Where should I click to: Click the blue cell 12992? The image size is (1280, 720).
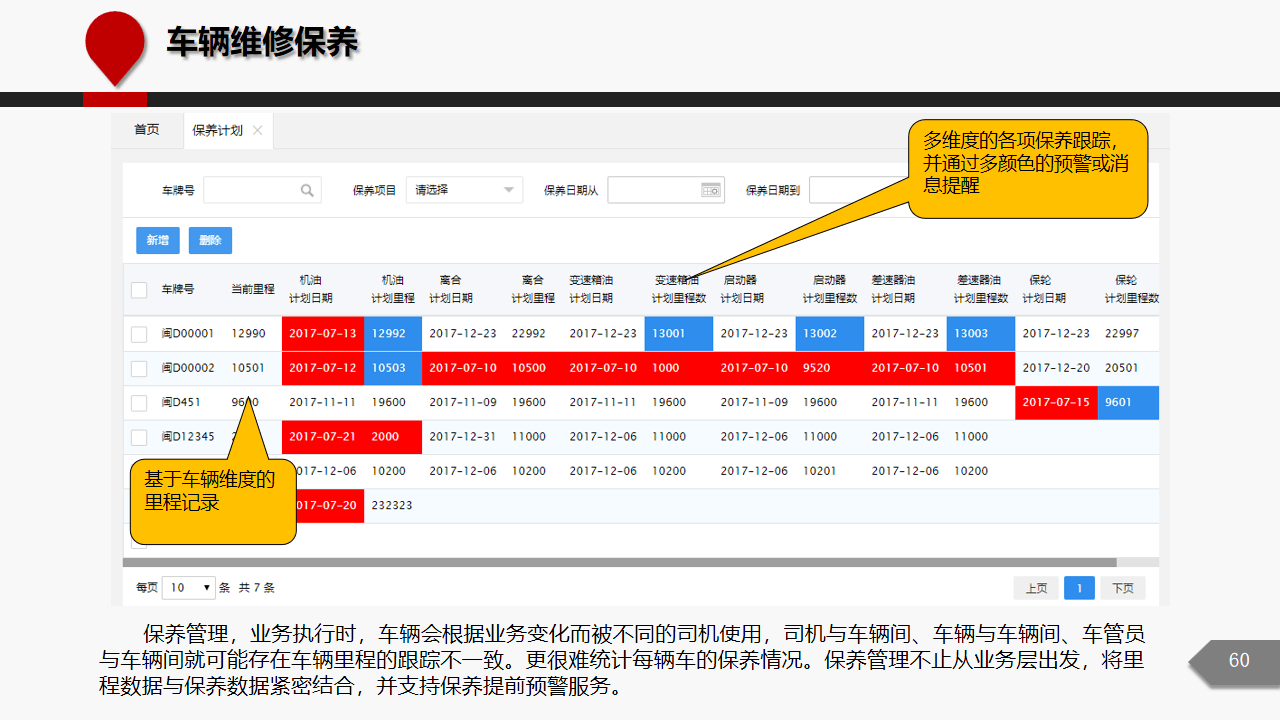(393, 334)
